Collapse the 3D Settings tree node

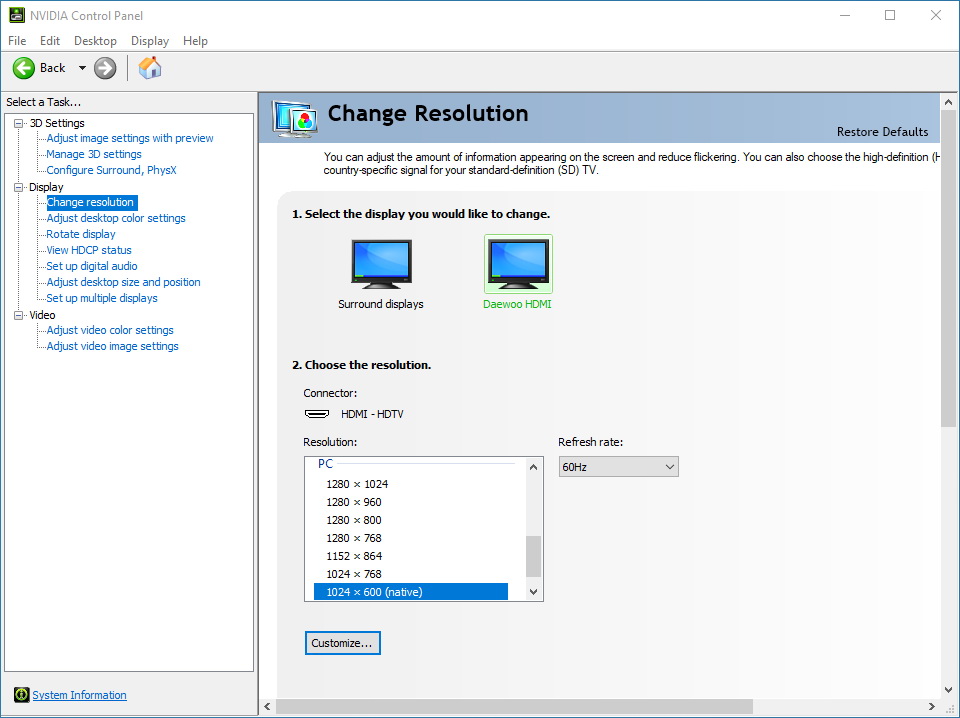pyautogui.click(x=18, y=123)
